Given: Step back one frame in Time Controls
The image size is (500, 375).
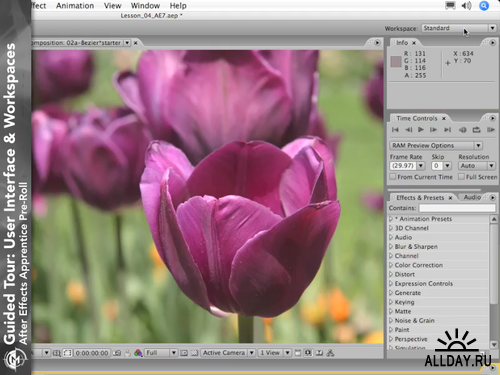Looking at the screenshot, I should pos(408,130).
